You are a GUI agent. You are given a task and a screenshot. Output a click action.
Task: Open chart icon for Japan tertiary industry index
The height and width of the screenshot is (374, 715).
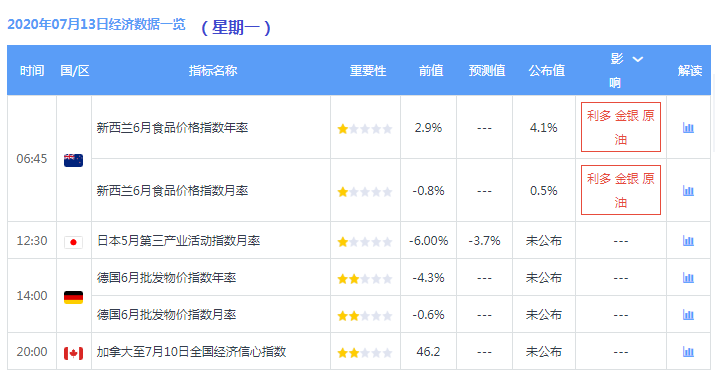(688, 240)
